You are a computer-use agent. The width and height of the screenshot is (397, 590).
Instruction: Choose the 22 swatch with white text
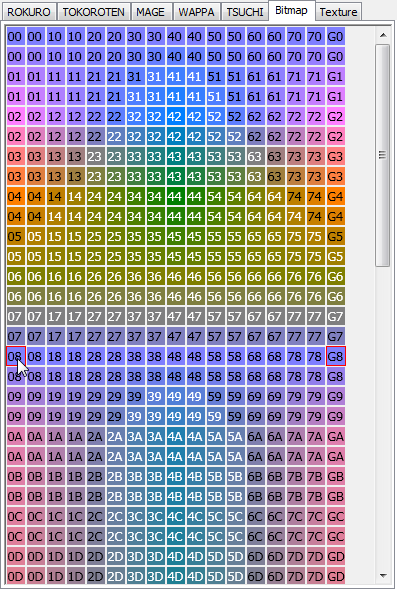pyautogui.click(x=116, y=136)
